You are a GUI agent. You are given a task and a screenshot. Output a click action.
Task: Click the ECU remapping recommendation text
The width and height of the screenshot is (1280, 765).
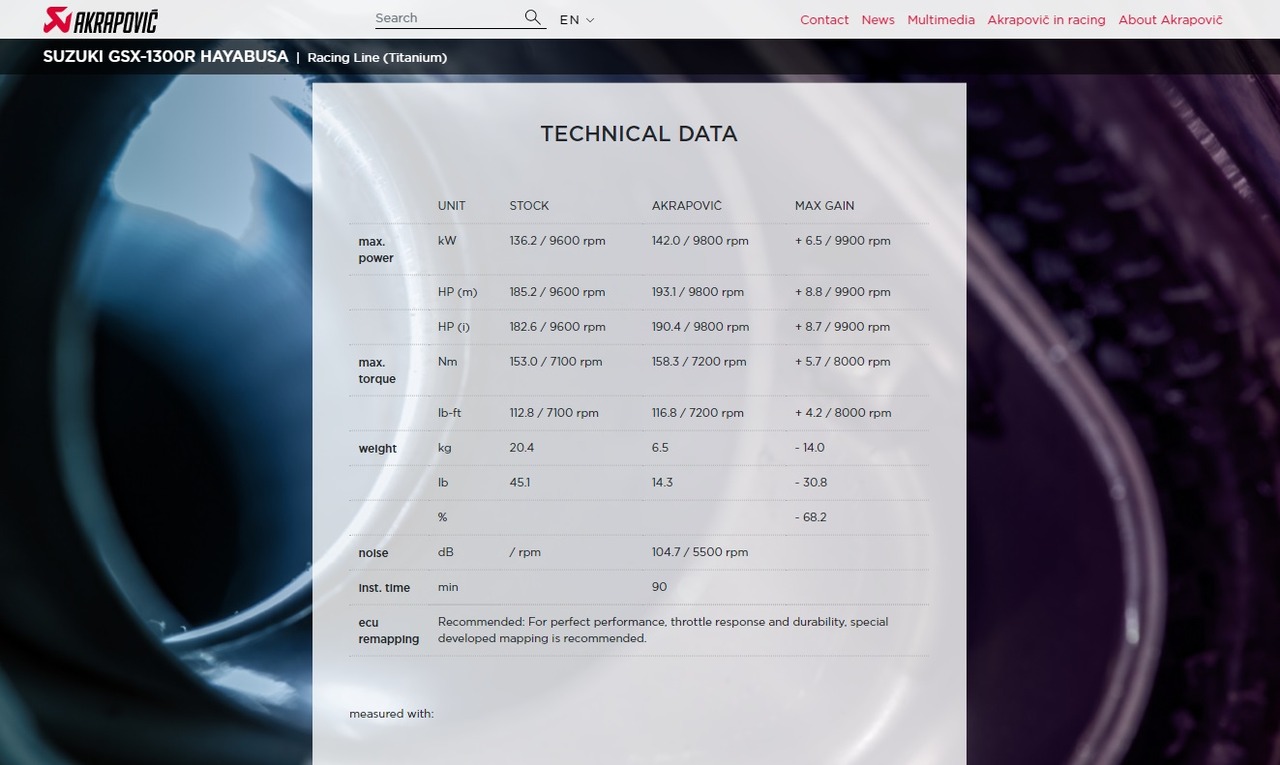click(x=663, y=630)
